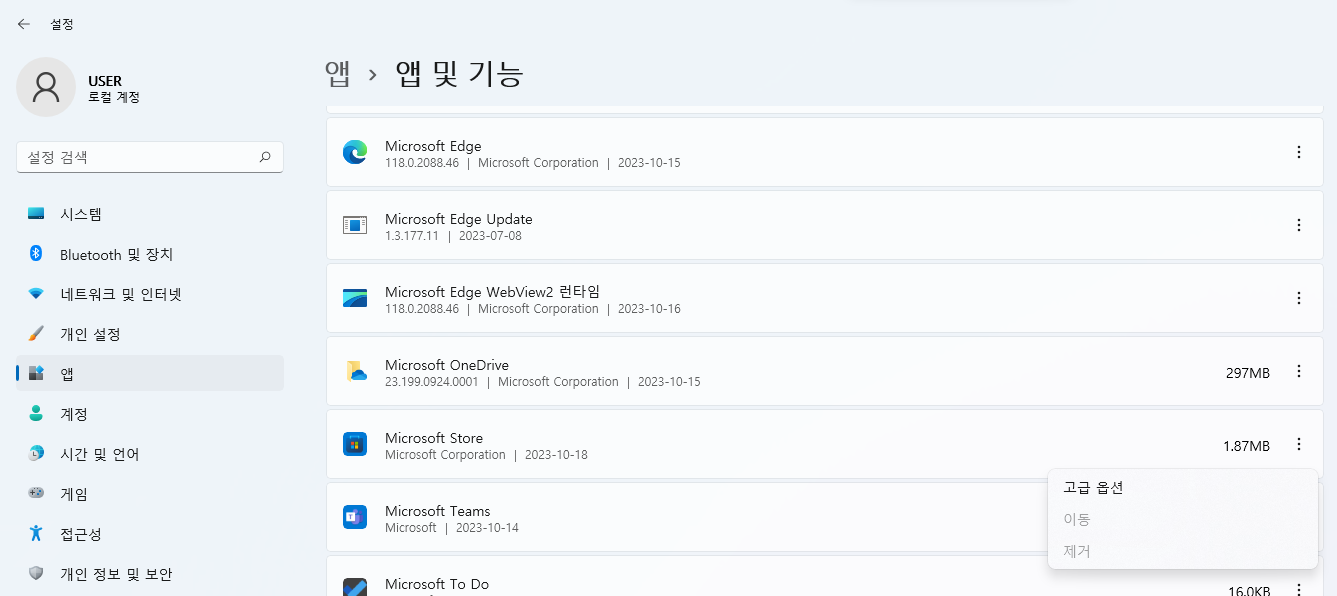
Task: Click the Bluetooth icon in sidebar
Action: 36,254
